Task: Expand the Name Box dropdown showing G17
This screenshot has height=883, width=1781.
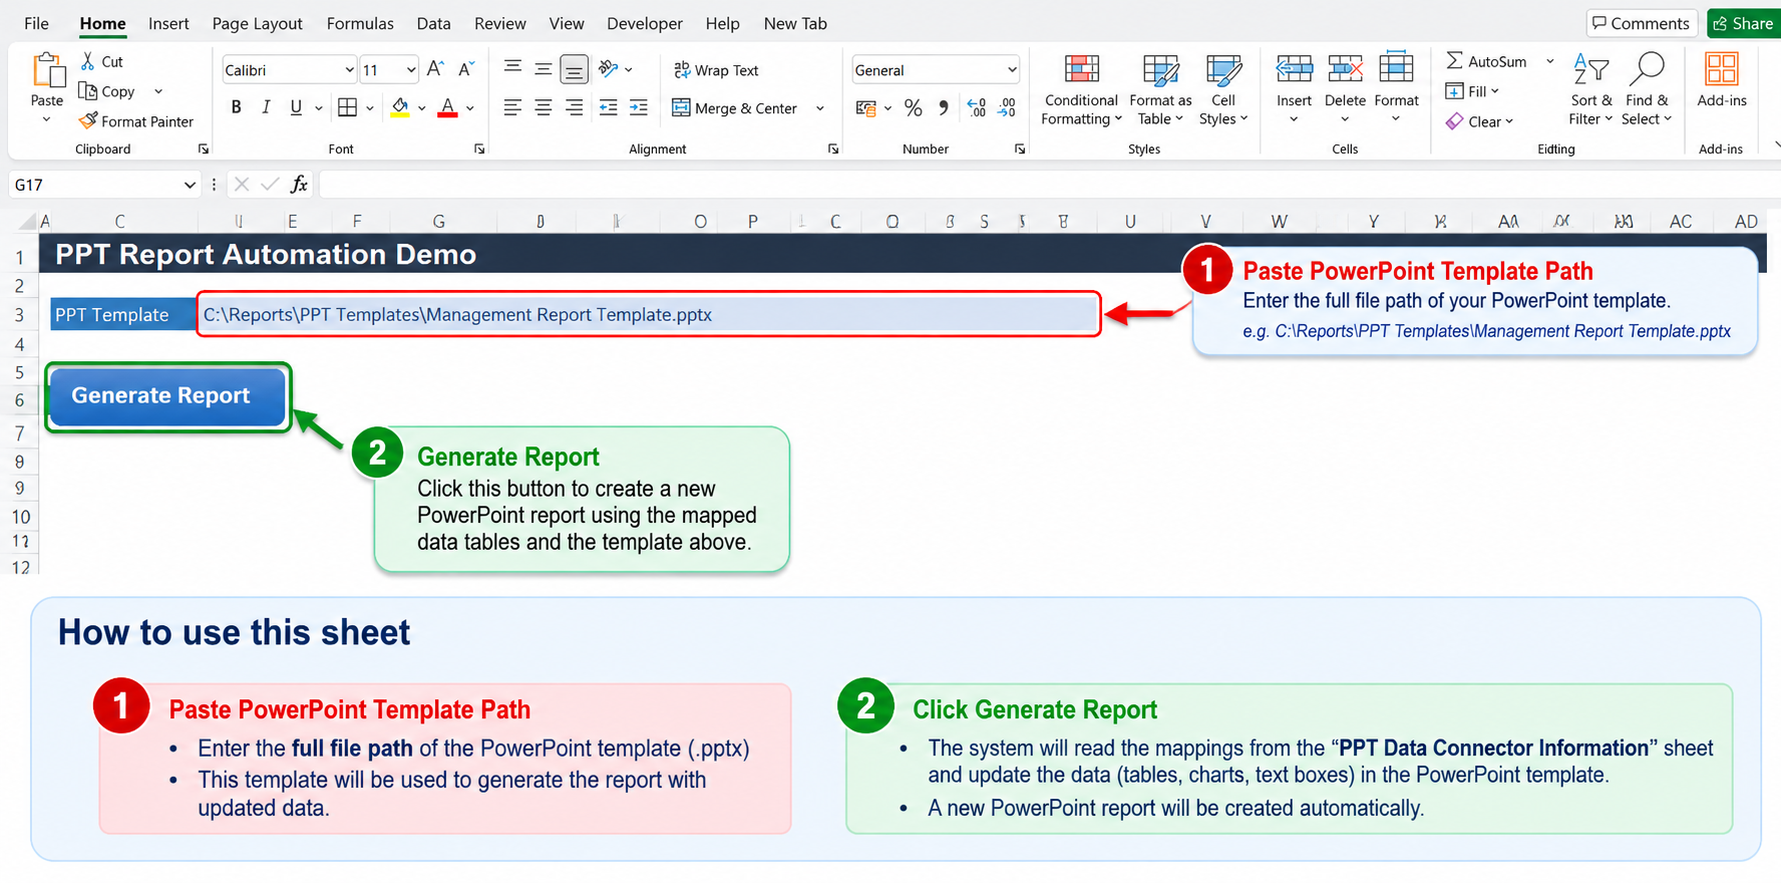Action: 189,185
